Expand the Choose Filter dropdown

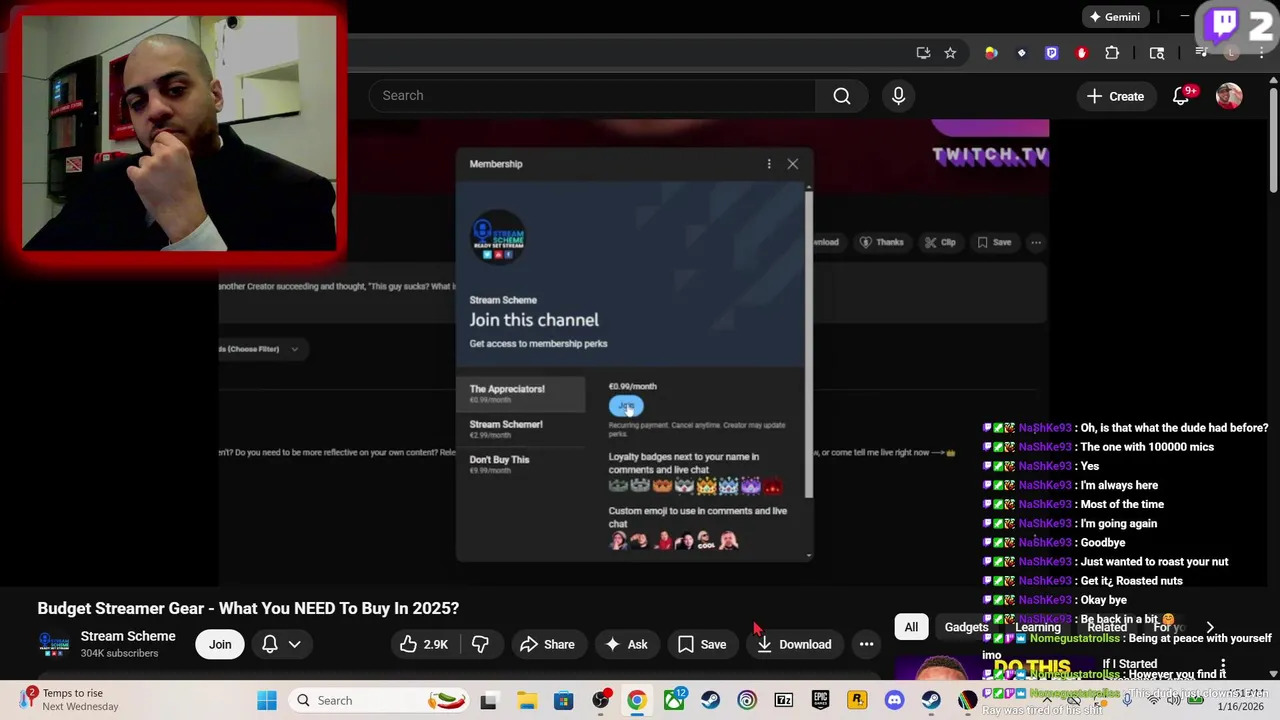[262, 349]
